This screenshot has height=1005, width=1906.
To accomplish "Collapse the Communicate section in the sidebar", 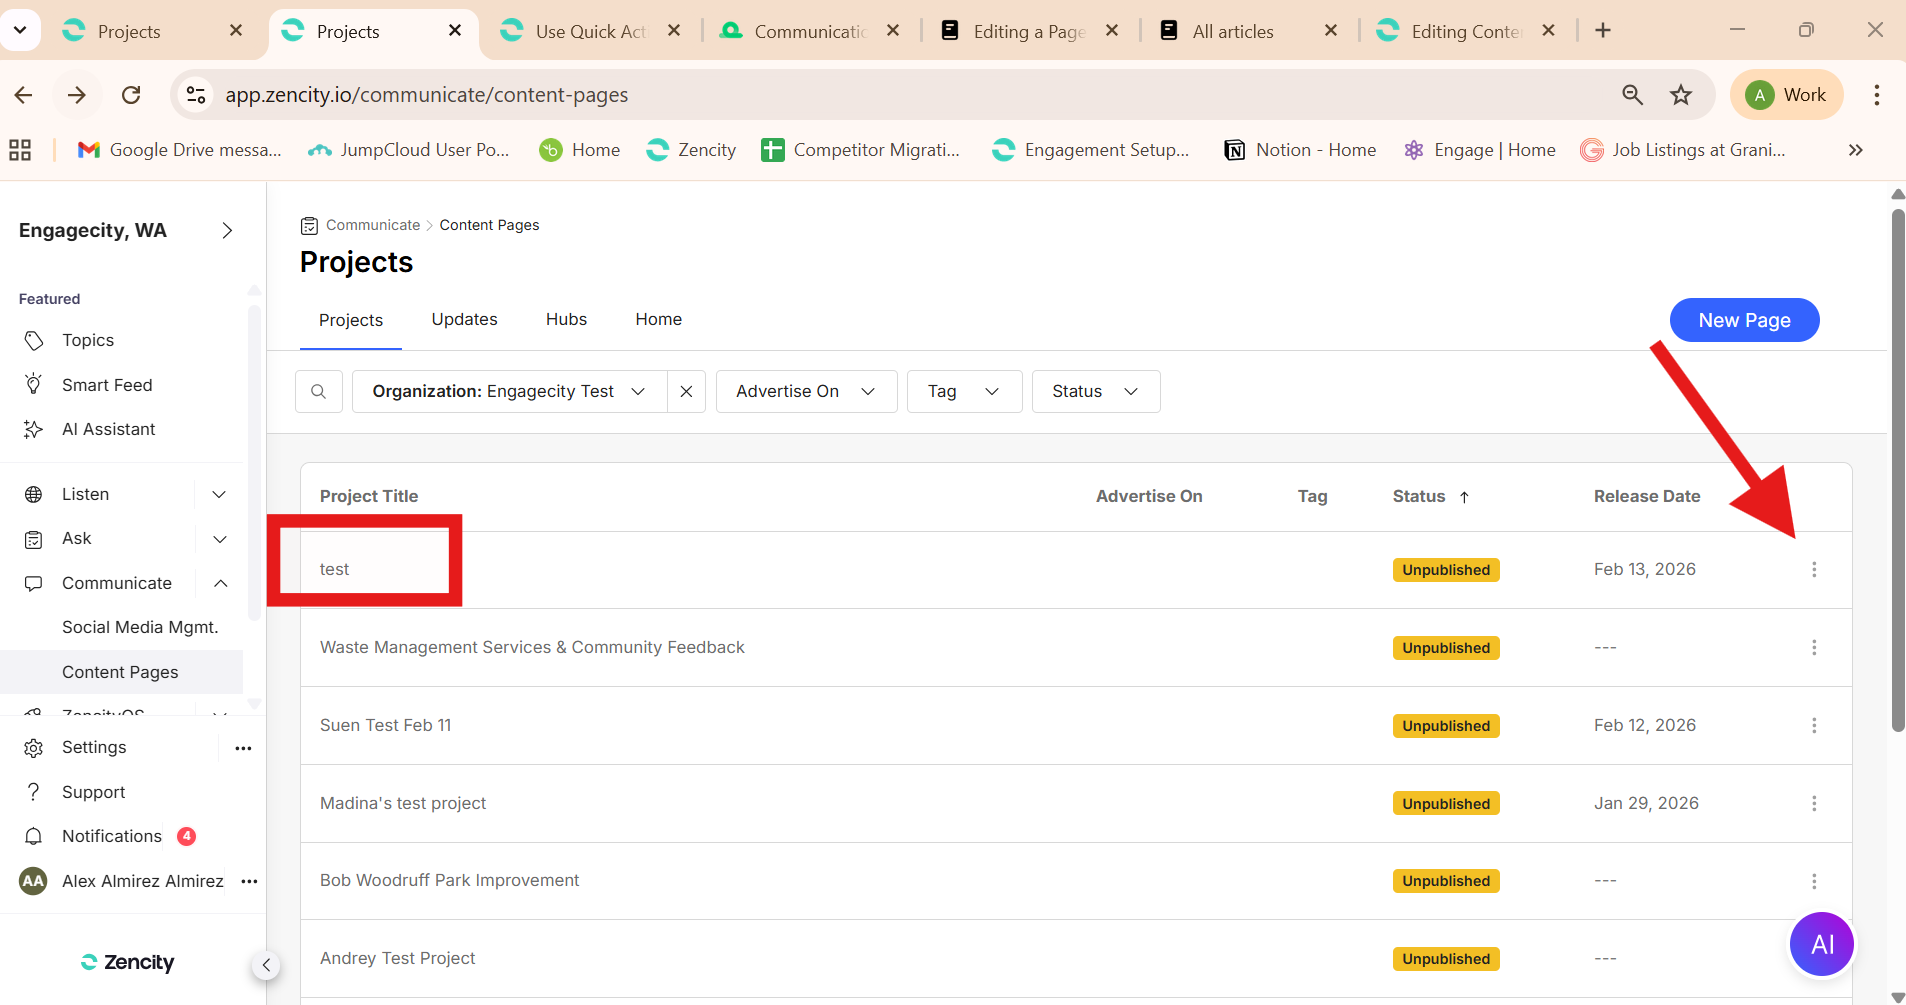I will pyautogui.click(x=221, y=583).
